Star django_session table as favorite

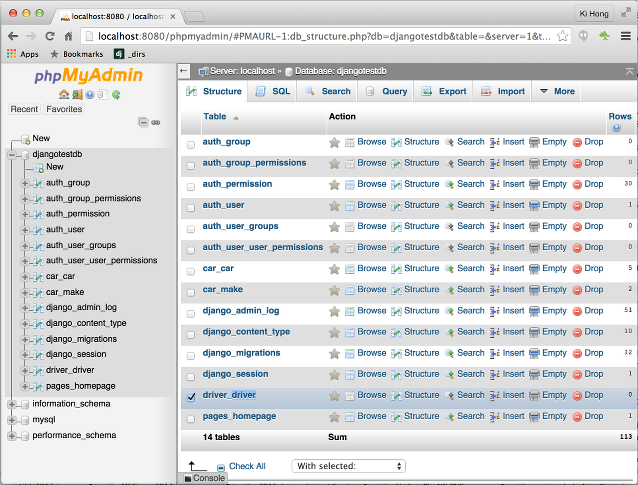(334, 374)
